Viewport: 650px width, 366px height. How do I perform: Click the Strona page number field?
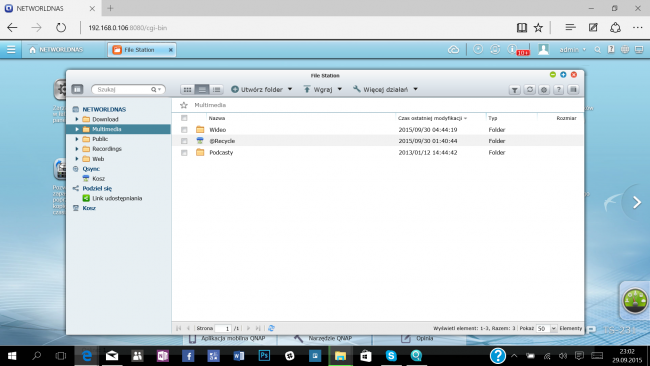(223, 328)
